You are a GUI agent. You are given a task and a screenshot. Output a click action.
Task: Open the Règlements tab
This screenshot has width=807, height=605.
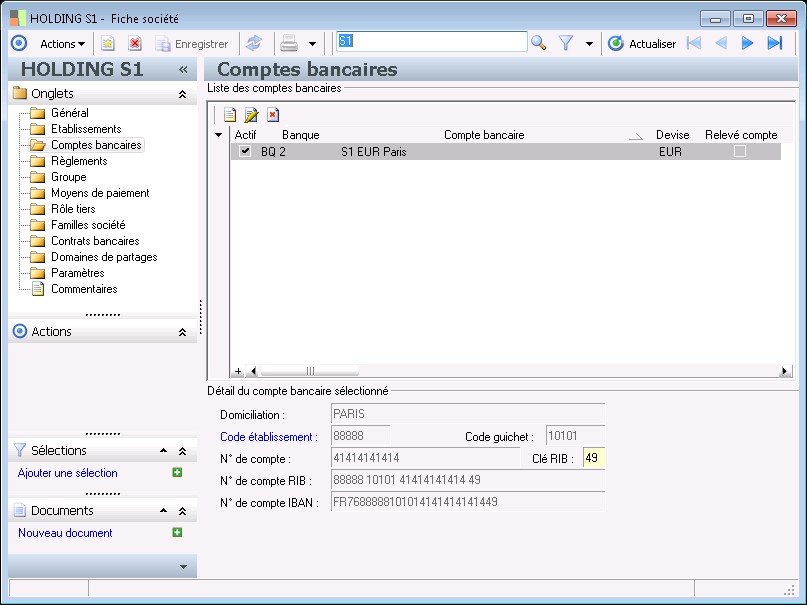point(79,161)
